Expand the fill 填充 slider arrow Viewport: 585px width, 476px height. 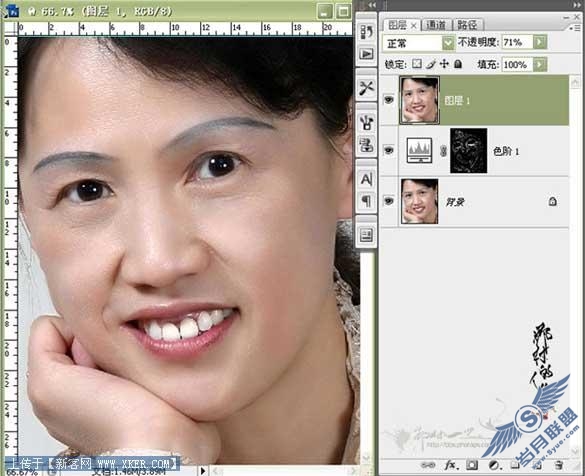tap(540, 65)
